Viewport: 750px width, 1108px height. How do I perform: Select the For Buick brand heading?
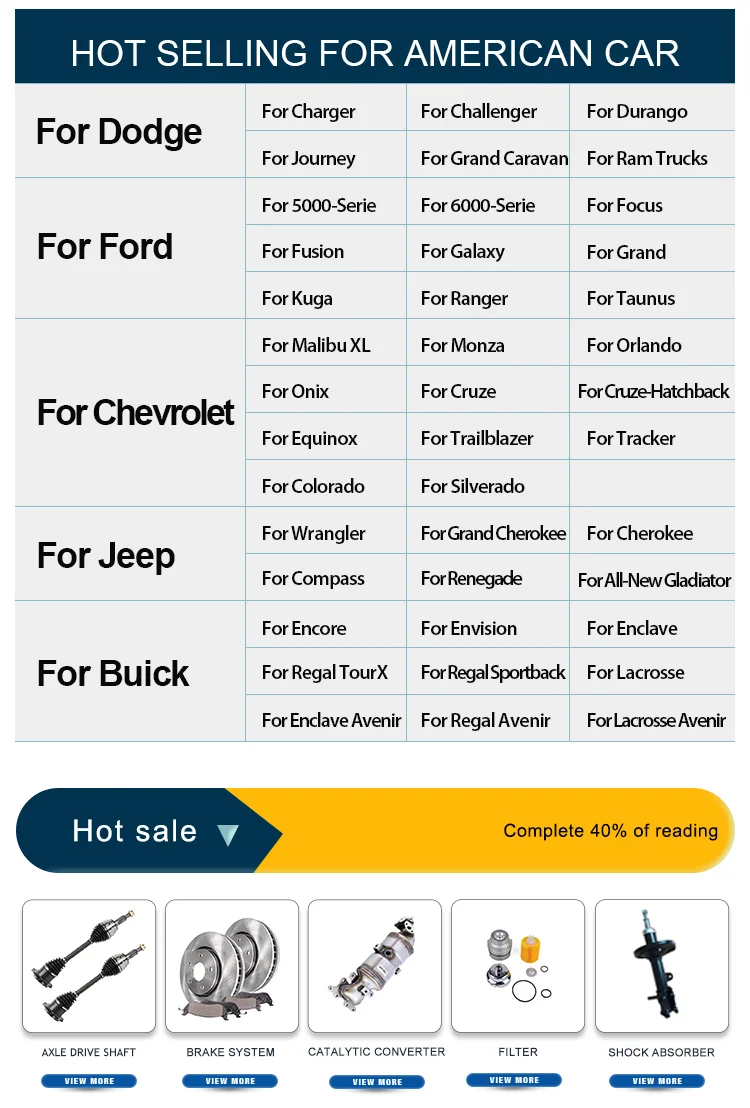click(x=113, y=674)
